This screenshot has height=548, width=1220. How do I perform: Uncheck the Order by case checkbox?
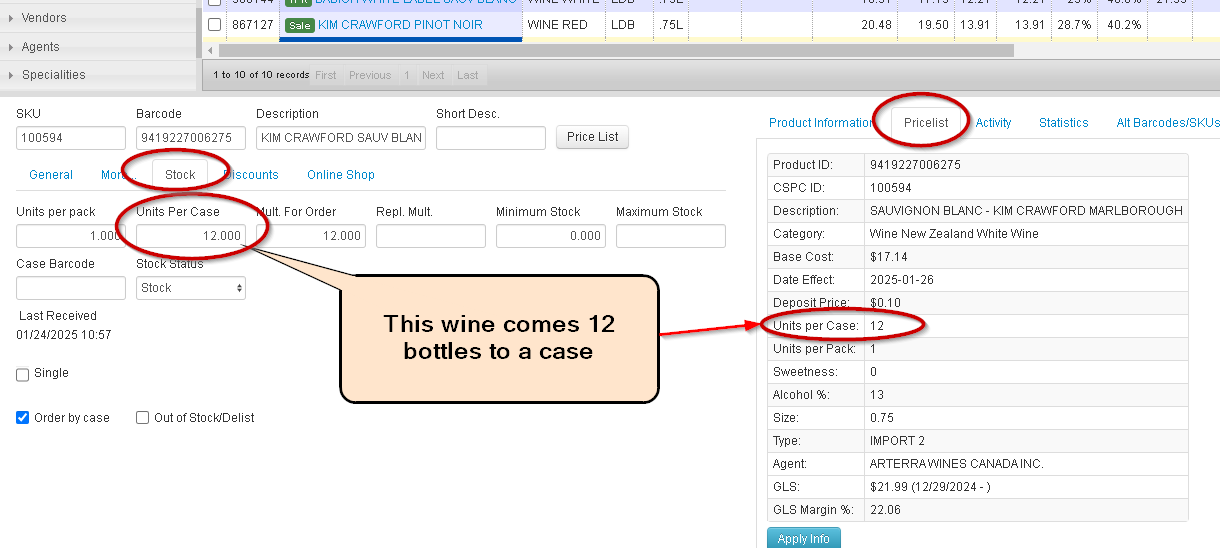pos(23,418)
